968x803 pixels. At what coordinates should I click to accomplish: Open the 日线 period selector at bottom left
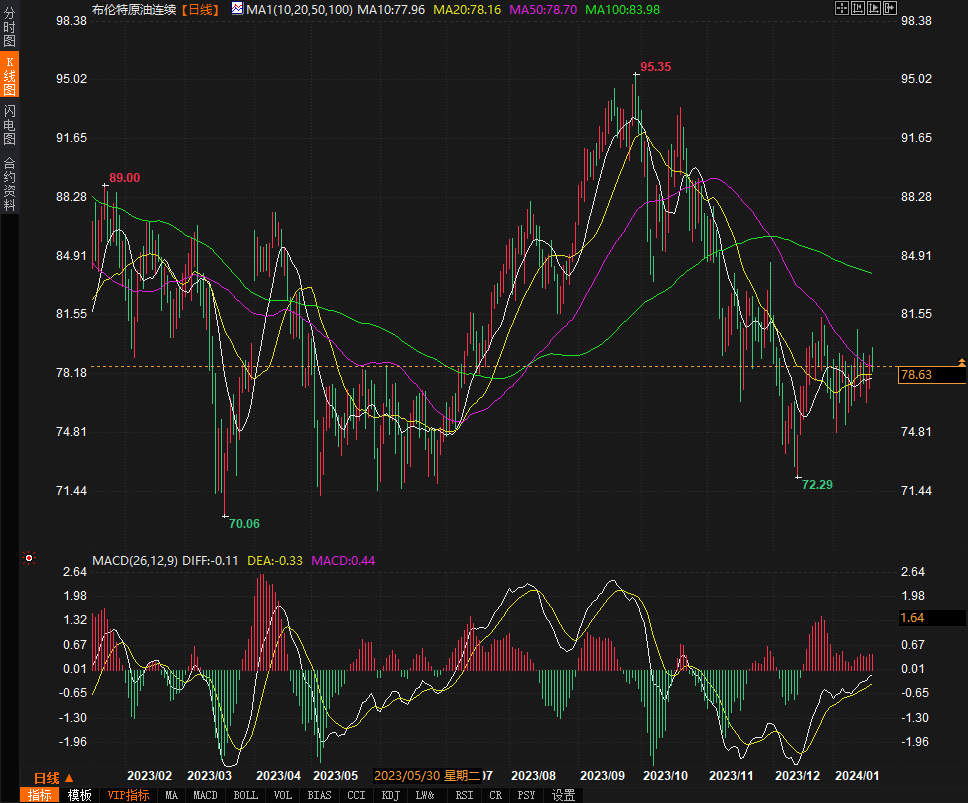[54, 777]
